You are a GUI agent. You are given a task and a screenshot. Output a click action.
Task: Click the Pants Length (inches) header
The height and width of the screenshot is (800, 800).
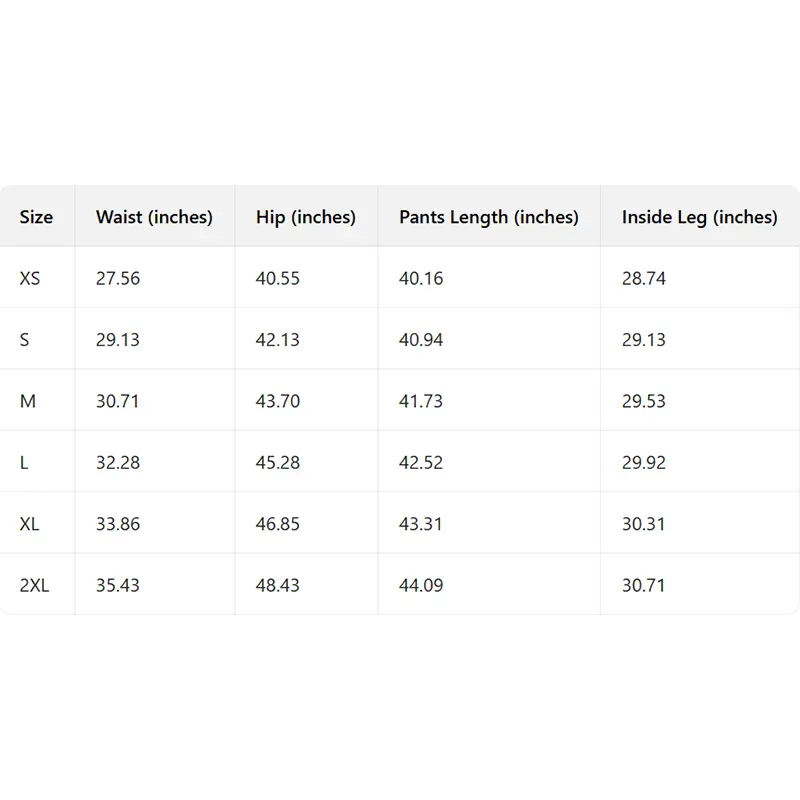click(x=488, y=217)
